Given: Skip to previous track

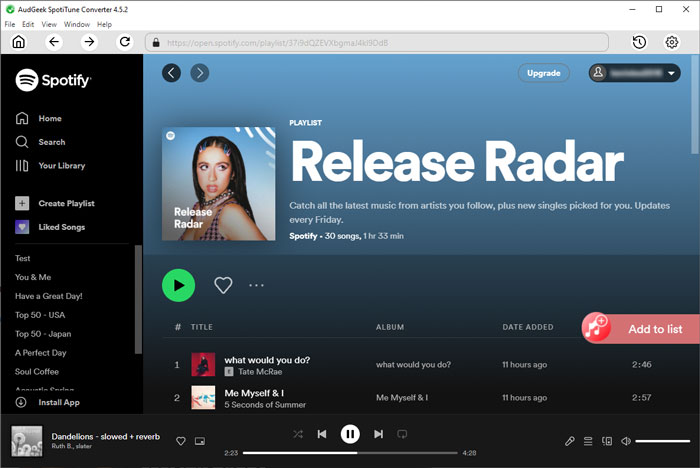Looking at the screenshot, I should coord(322,434).
